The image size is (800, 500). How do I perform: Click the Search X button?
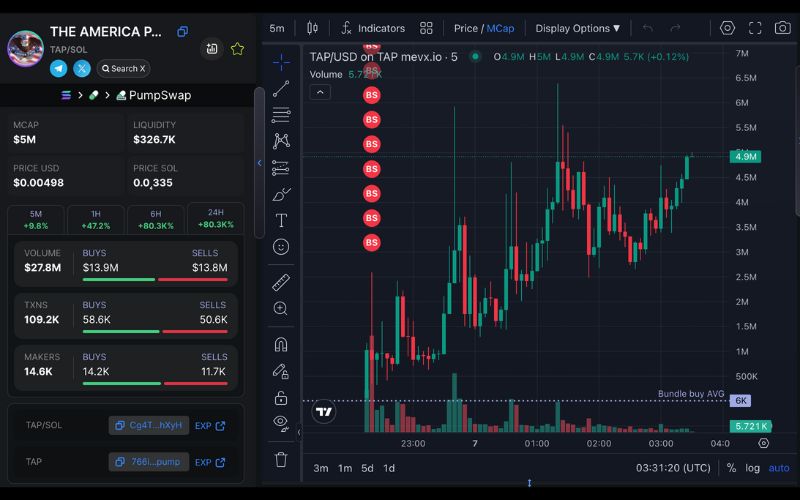click(x=123, y=68)
